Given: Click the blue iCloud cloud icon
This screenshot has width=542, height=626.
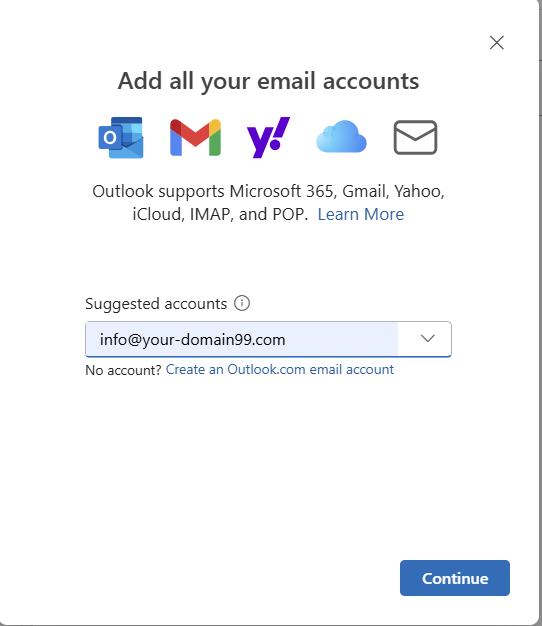Looking at the screenshot, I should coord(341,137).
